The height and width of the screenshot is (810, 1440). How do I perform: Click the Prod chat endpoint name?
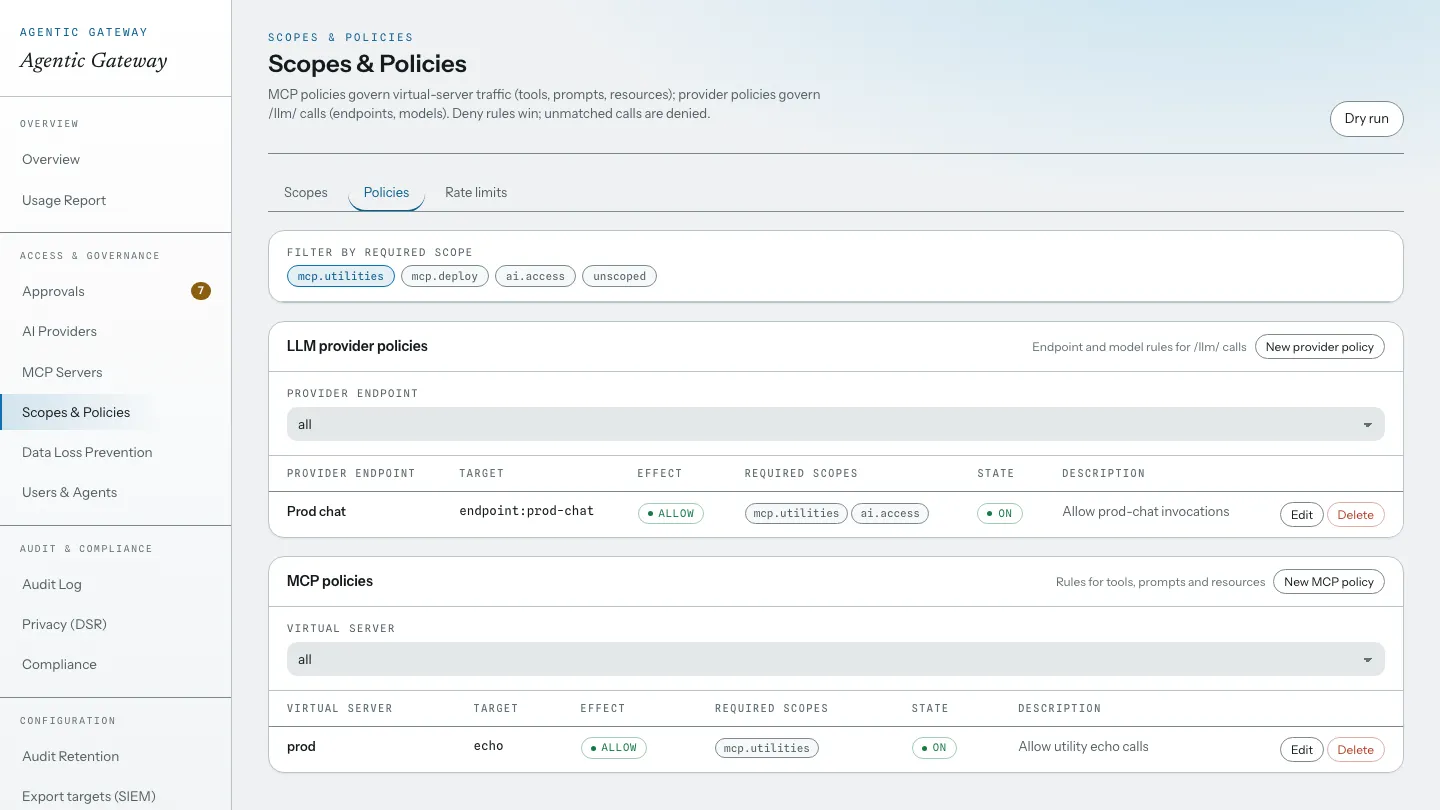[316, 511]
